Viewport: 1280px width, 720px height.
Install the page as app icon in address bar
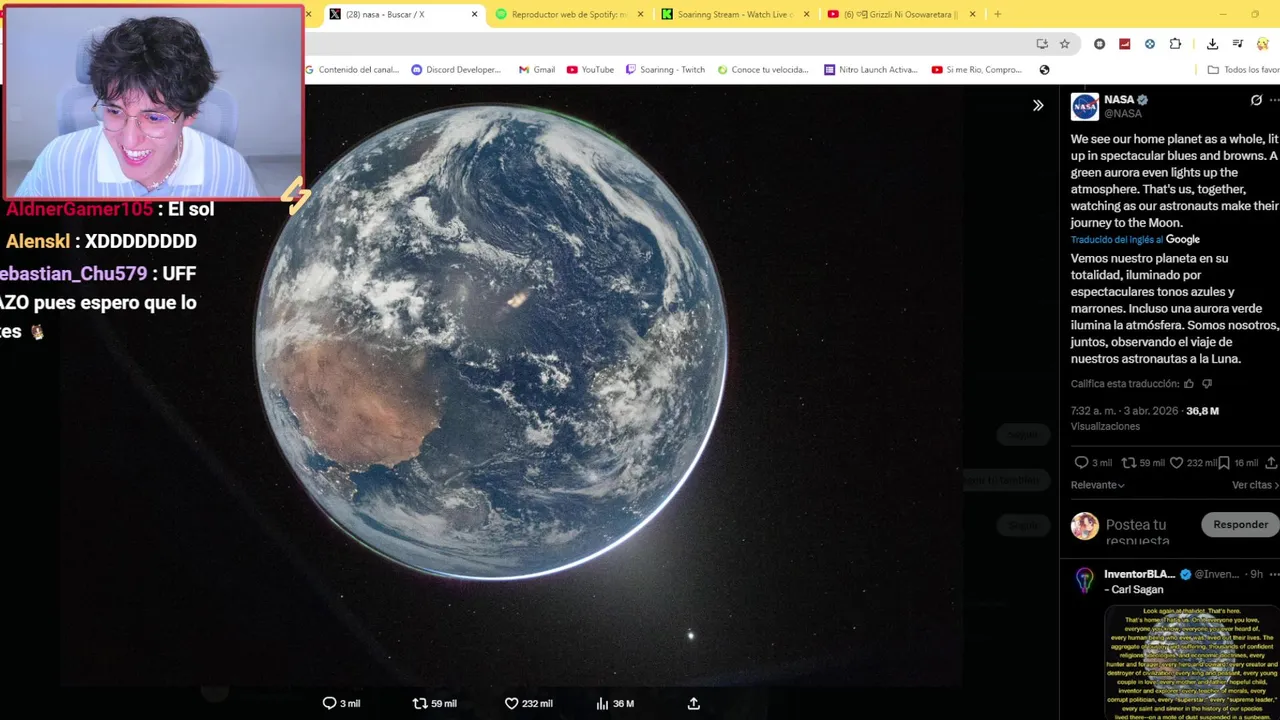[1042, 44]
